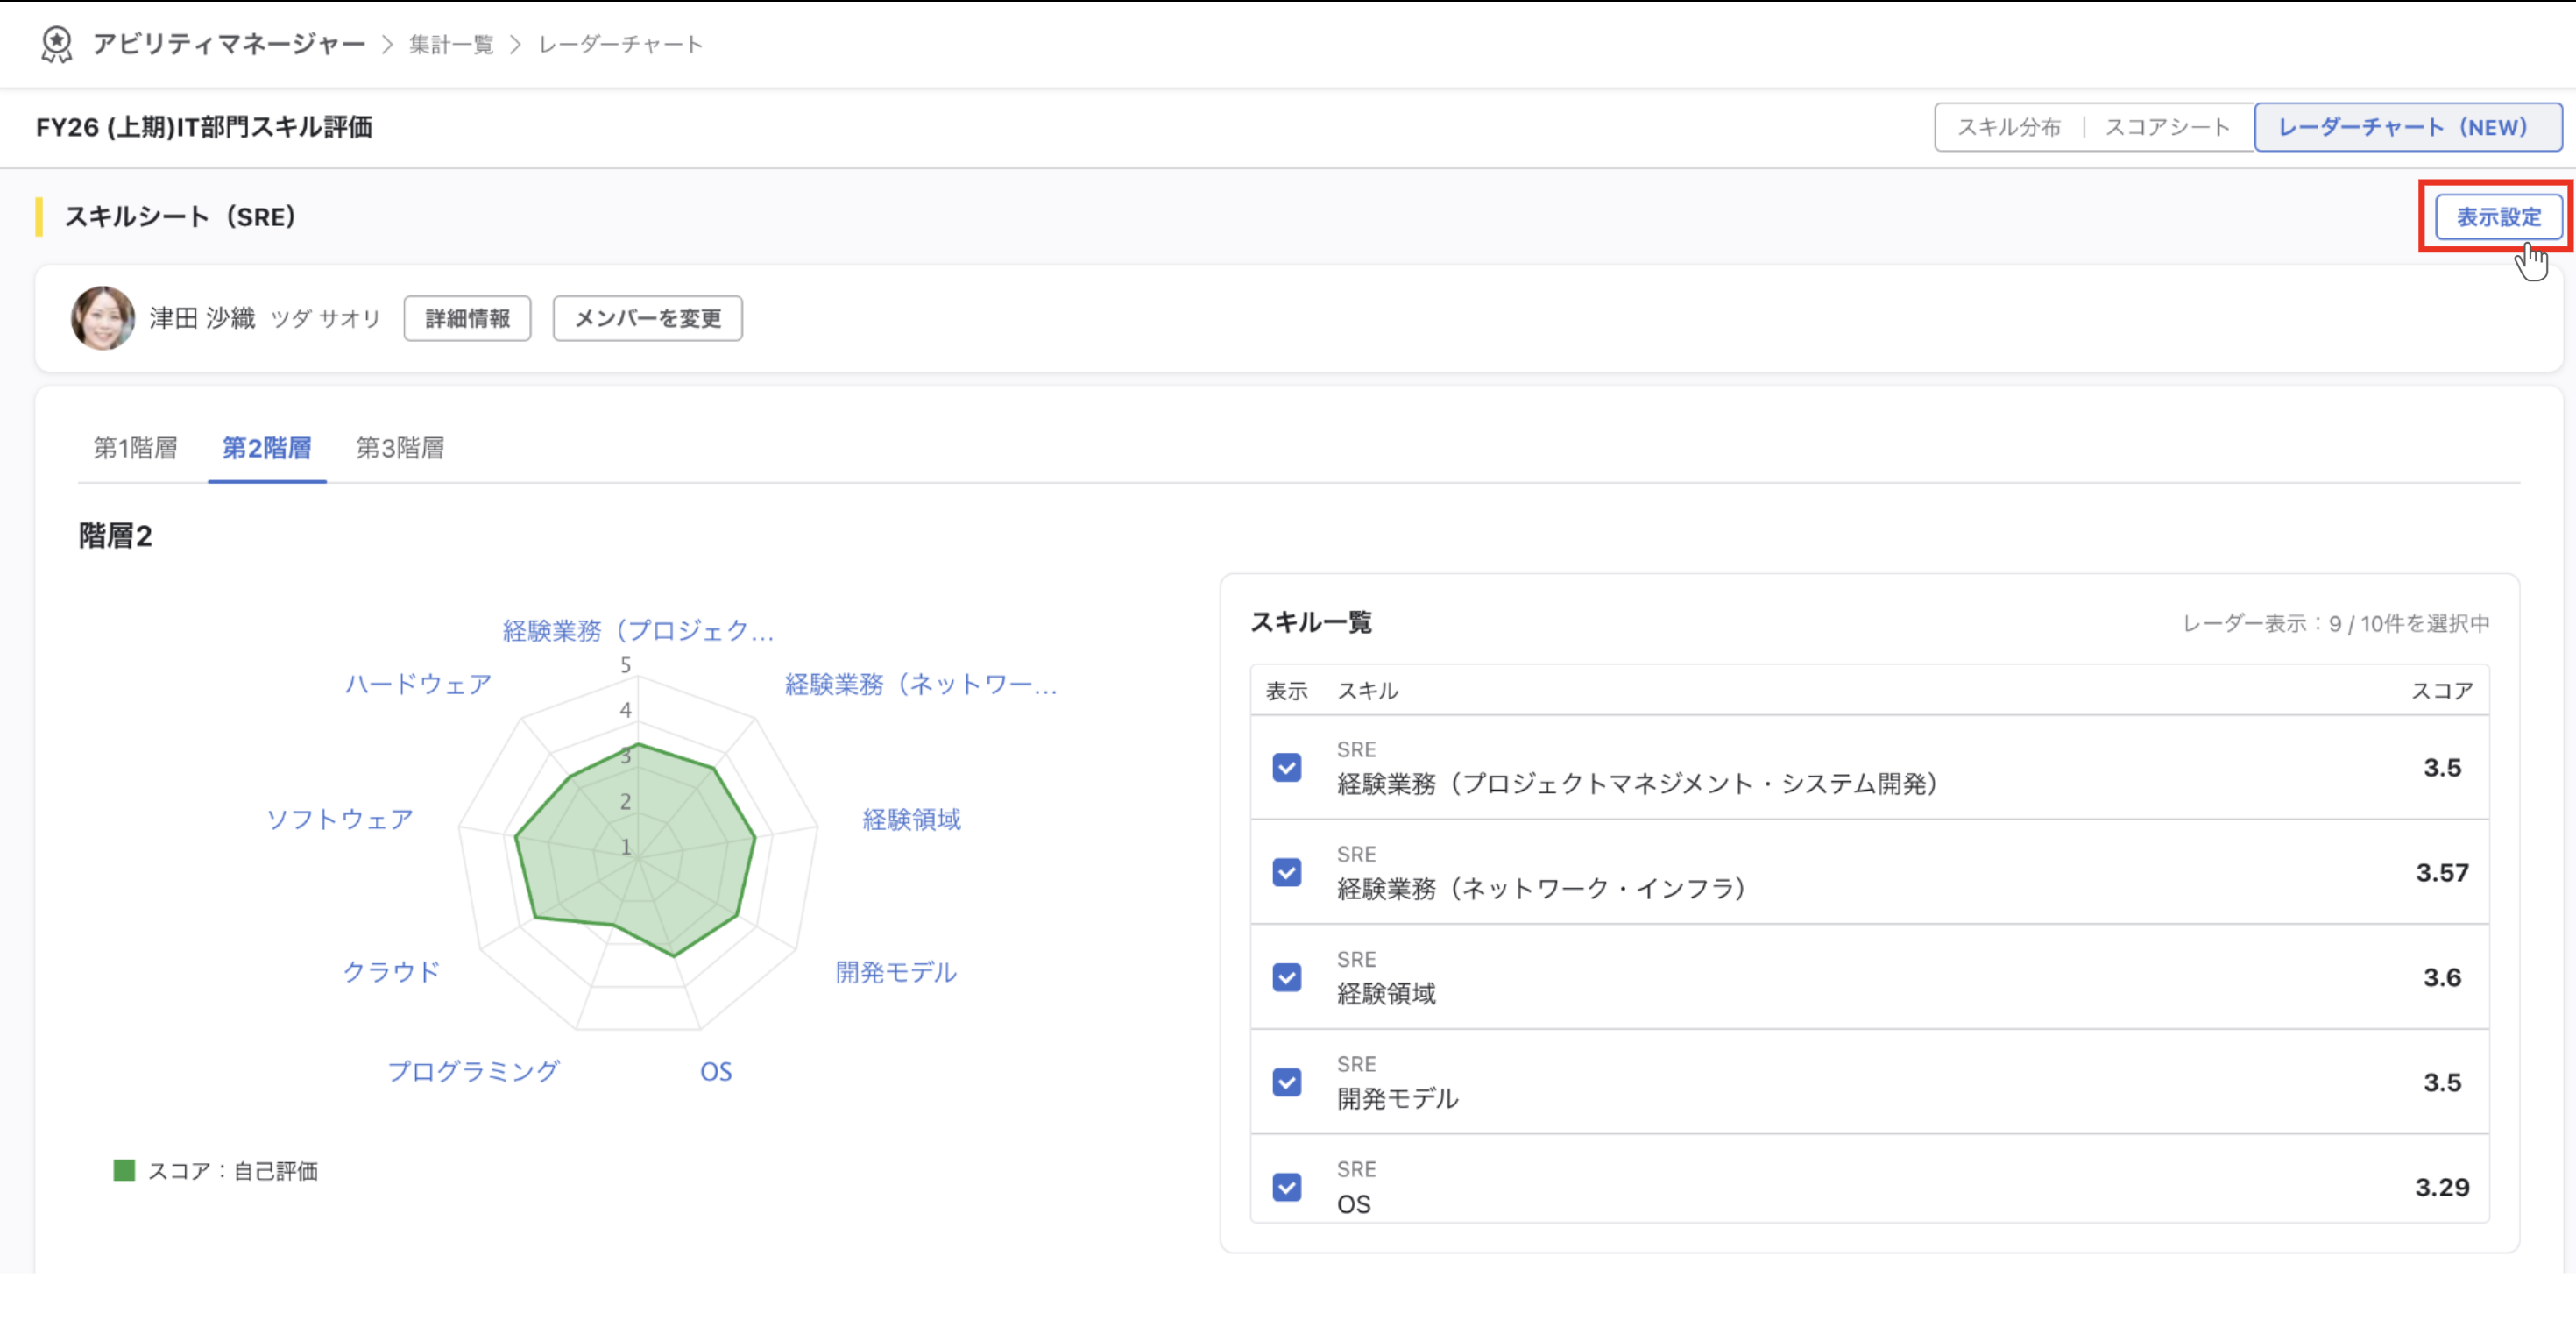This screenshot has height=1320, width=2576.
Task: Switch to 第3階層 tab
Action: click(400, 448)
